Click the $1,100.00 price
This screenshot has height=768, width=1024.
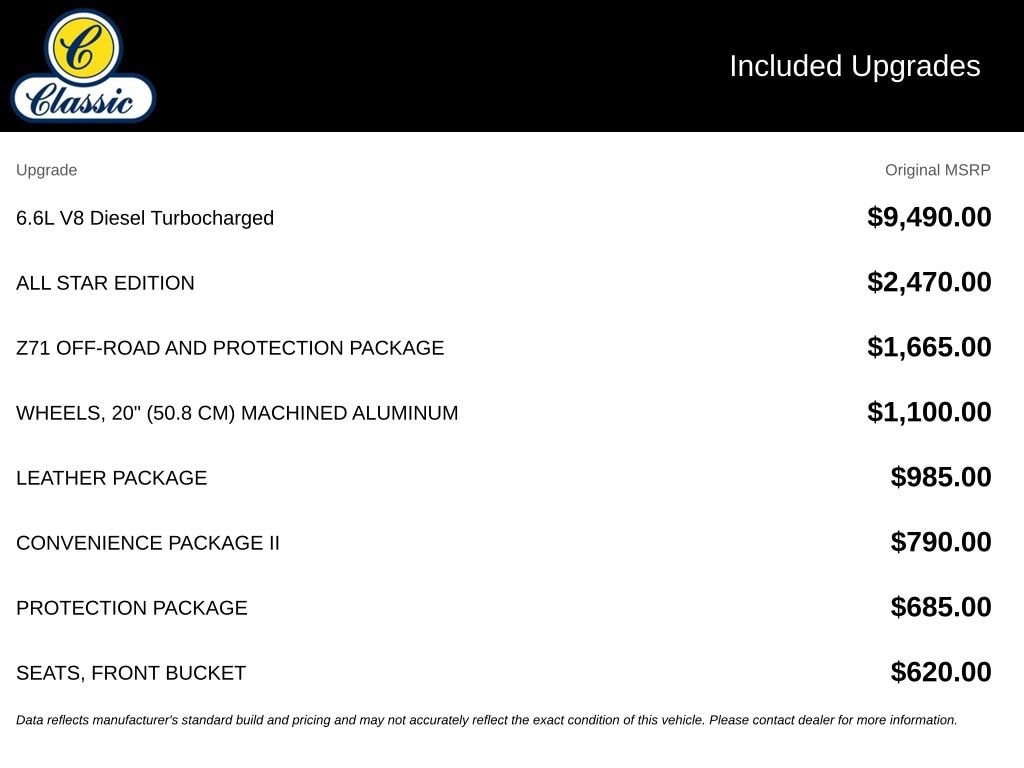coord(929,412)
